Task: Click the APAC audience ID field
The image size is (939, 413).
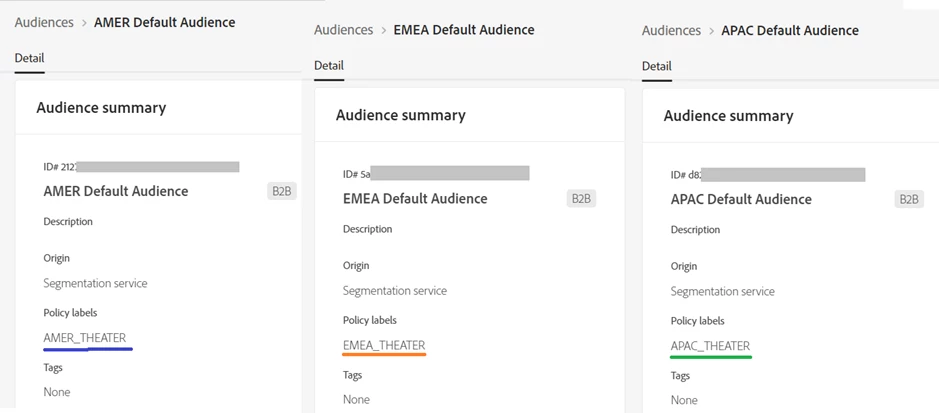Action: [x=767, y=175]
